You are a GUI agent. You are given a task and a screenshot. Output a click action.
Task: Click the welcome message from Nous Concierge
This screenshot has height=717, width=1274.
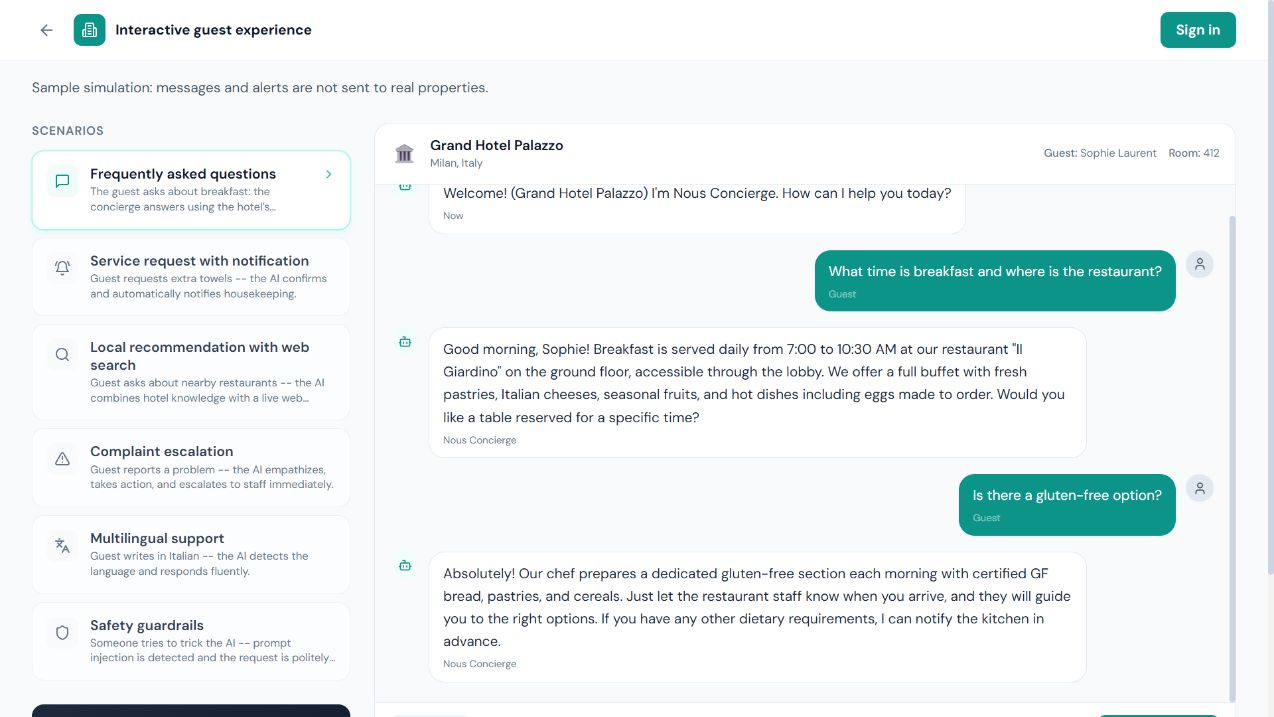click(697, 208)
